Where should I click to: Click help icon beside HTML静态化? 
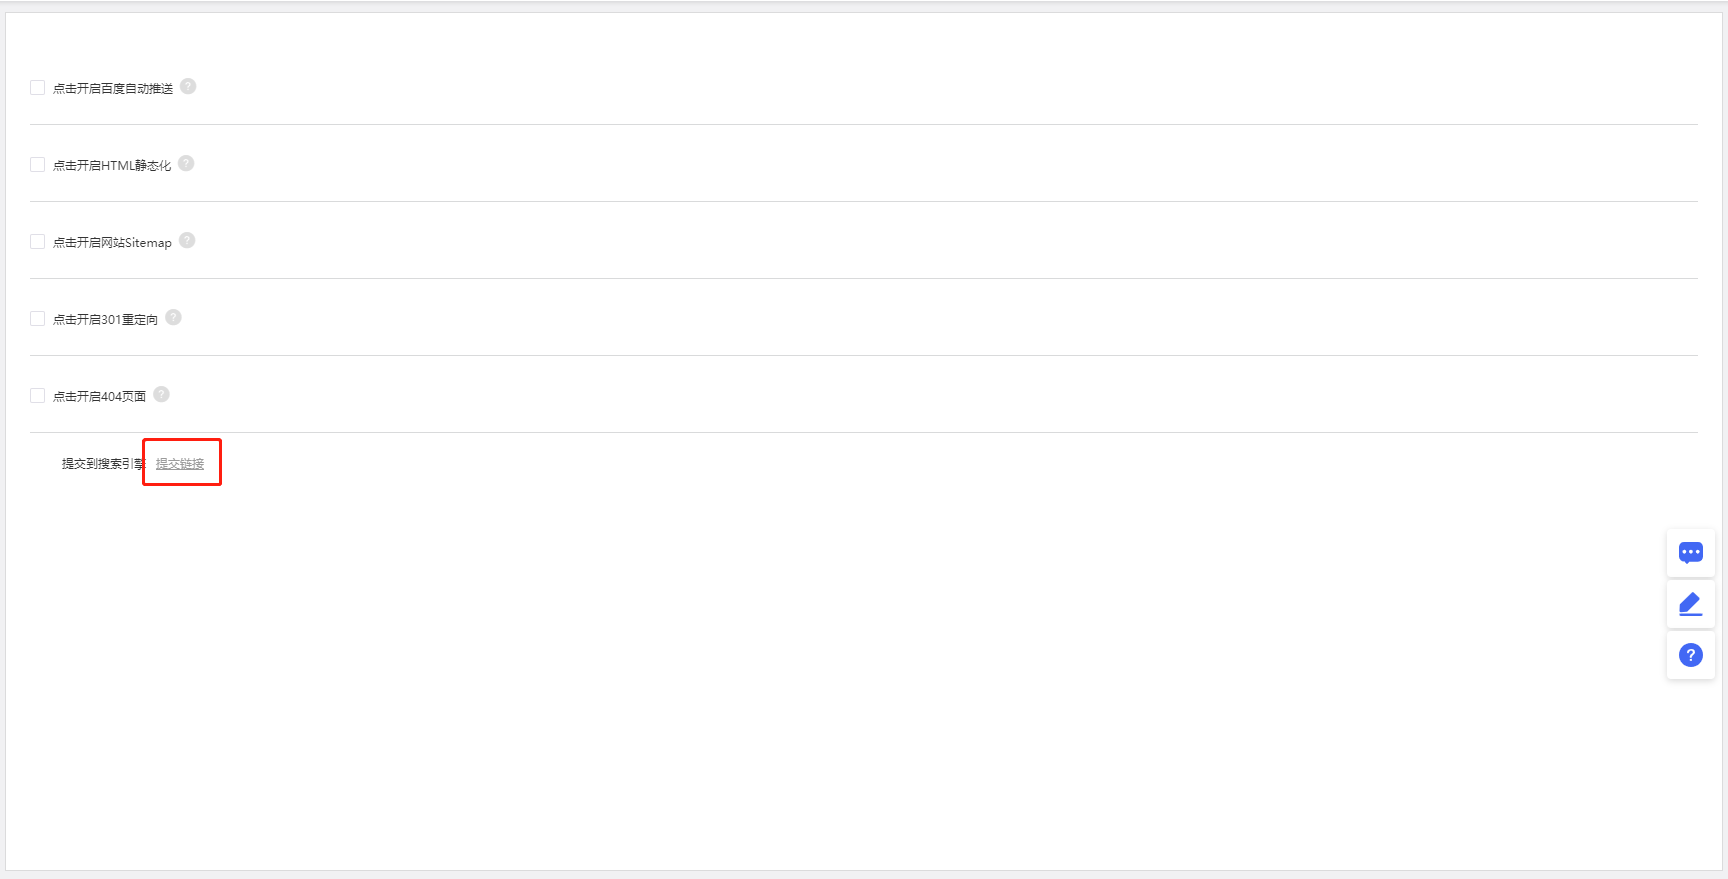tap(186, 164)
